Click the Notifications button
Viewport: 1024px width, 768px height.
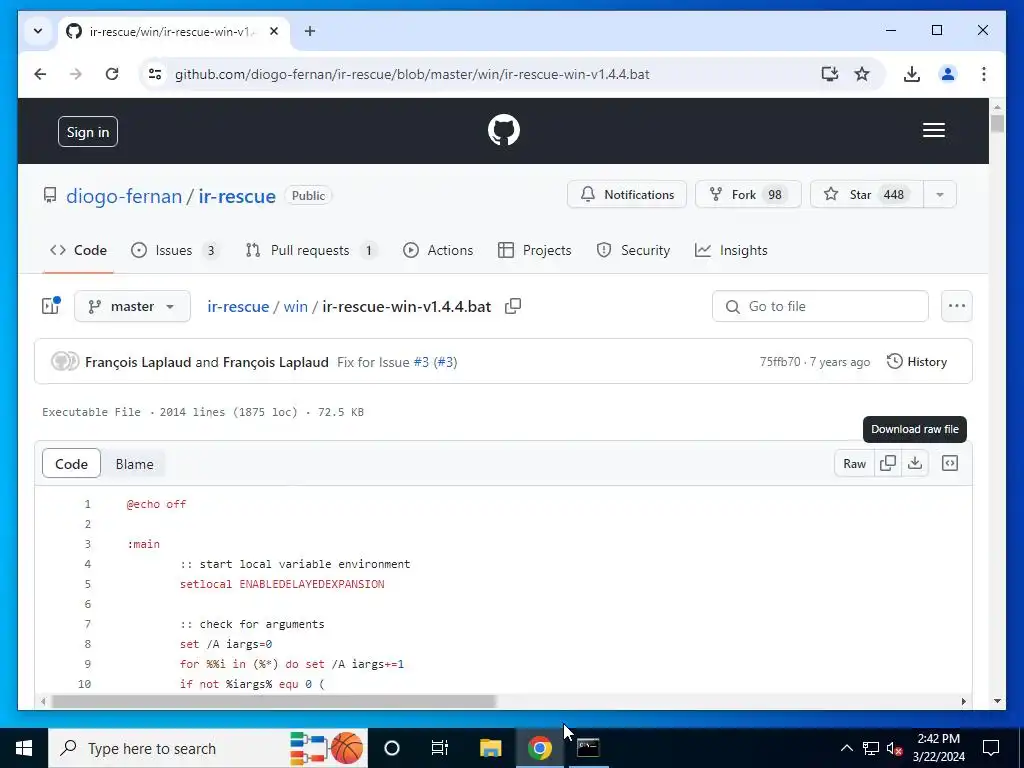pyautogui.click(x=627, y=195)
